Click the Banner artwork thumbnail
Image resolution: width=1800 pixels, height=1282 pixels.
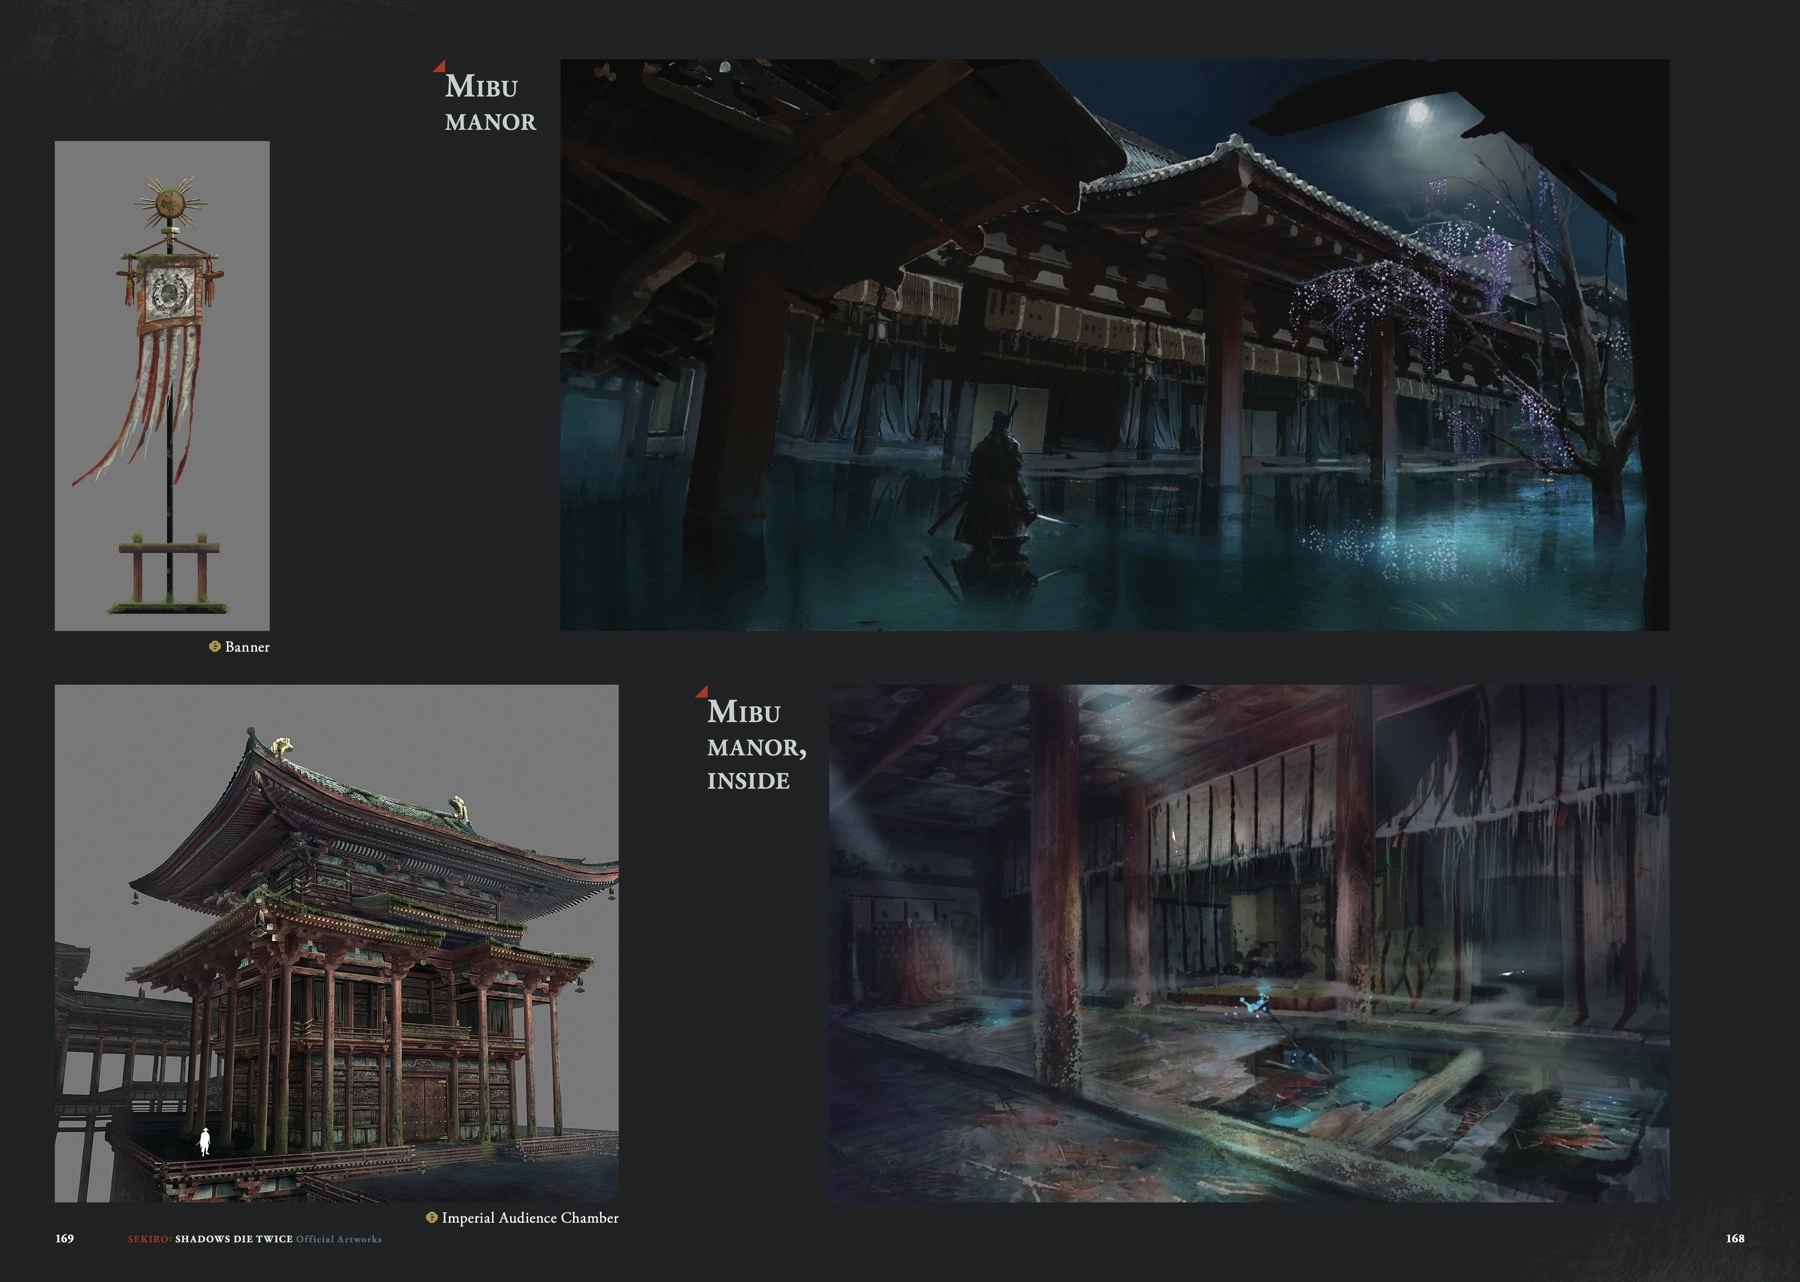162,386
